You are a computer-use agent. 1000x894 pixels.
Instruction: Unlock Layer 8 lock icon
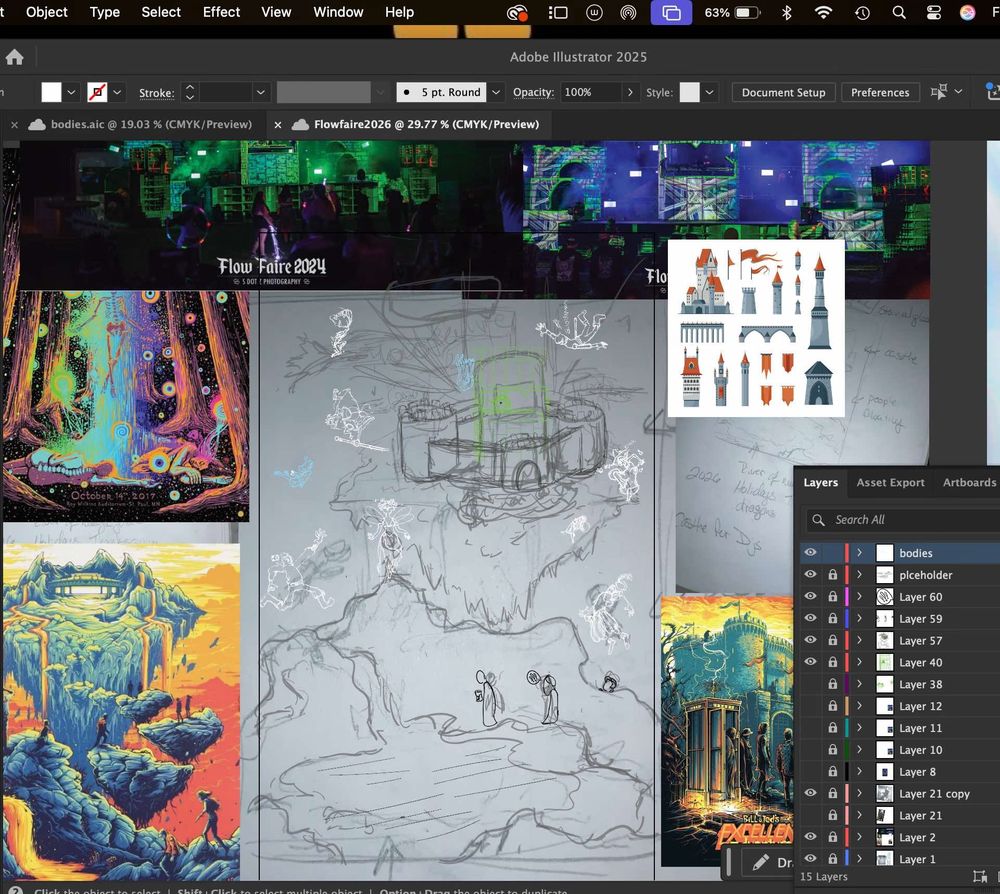[x=832, y=772]
